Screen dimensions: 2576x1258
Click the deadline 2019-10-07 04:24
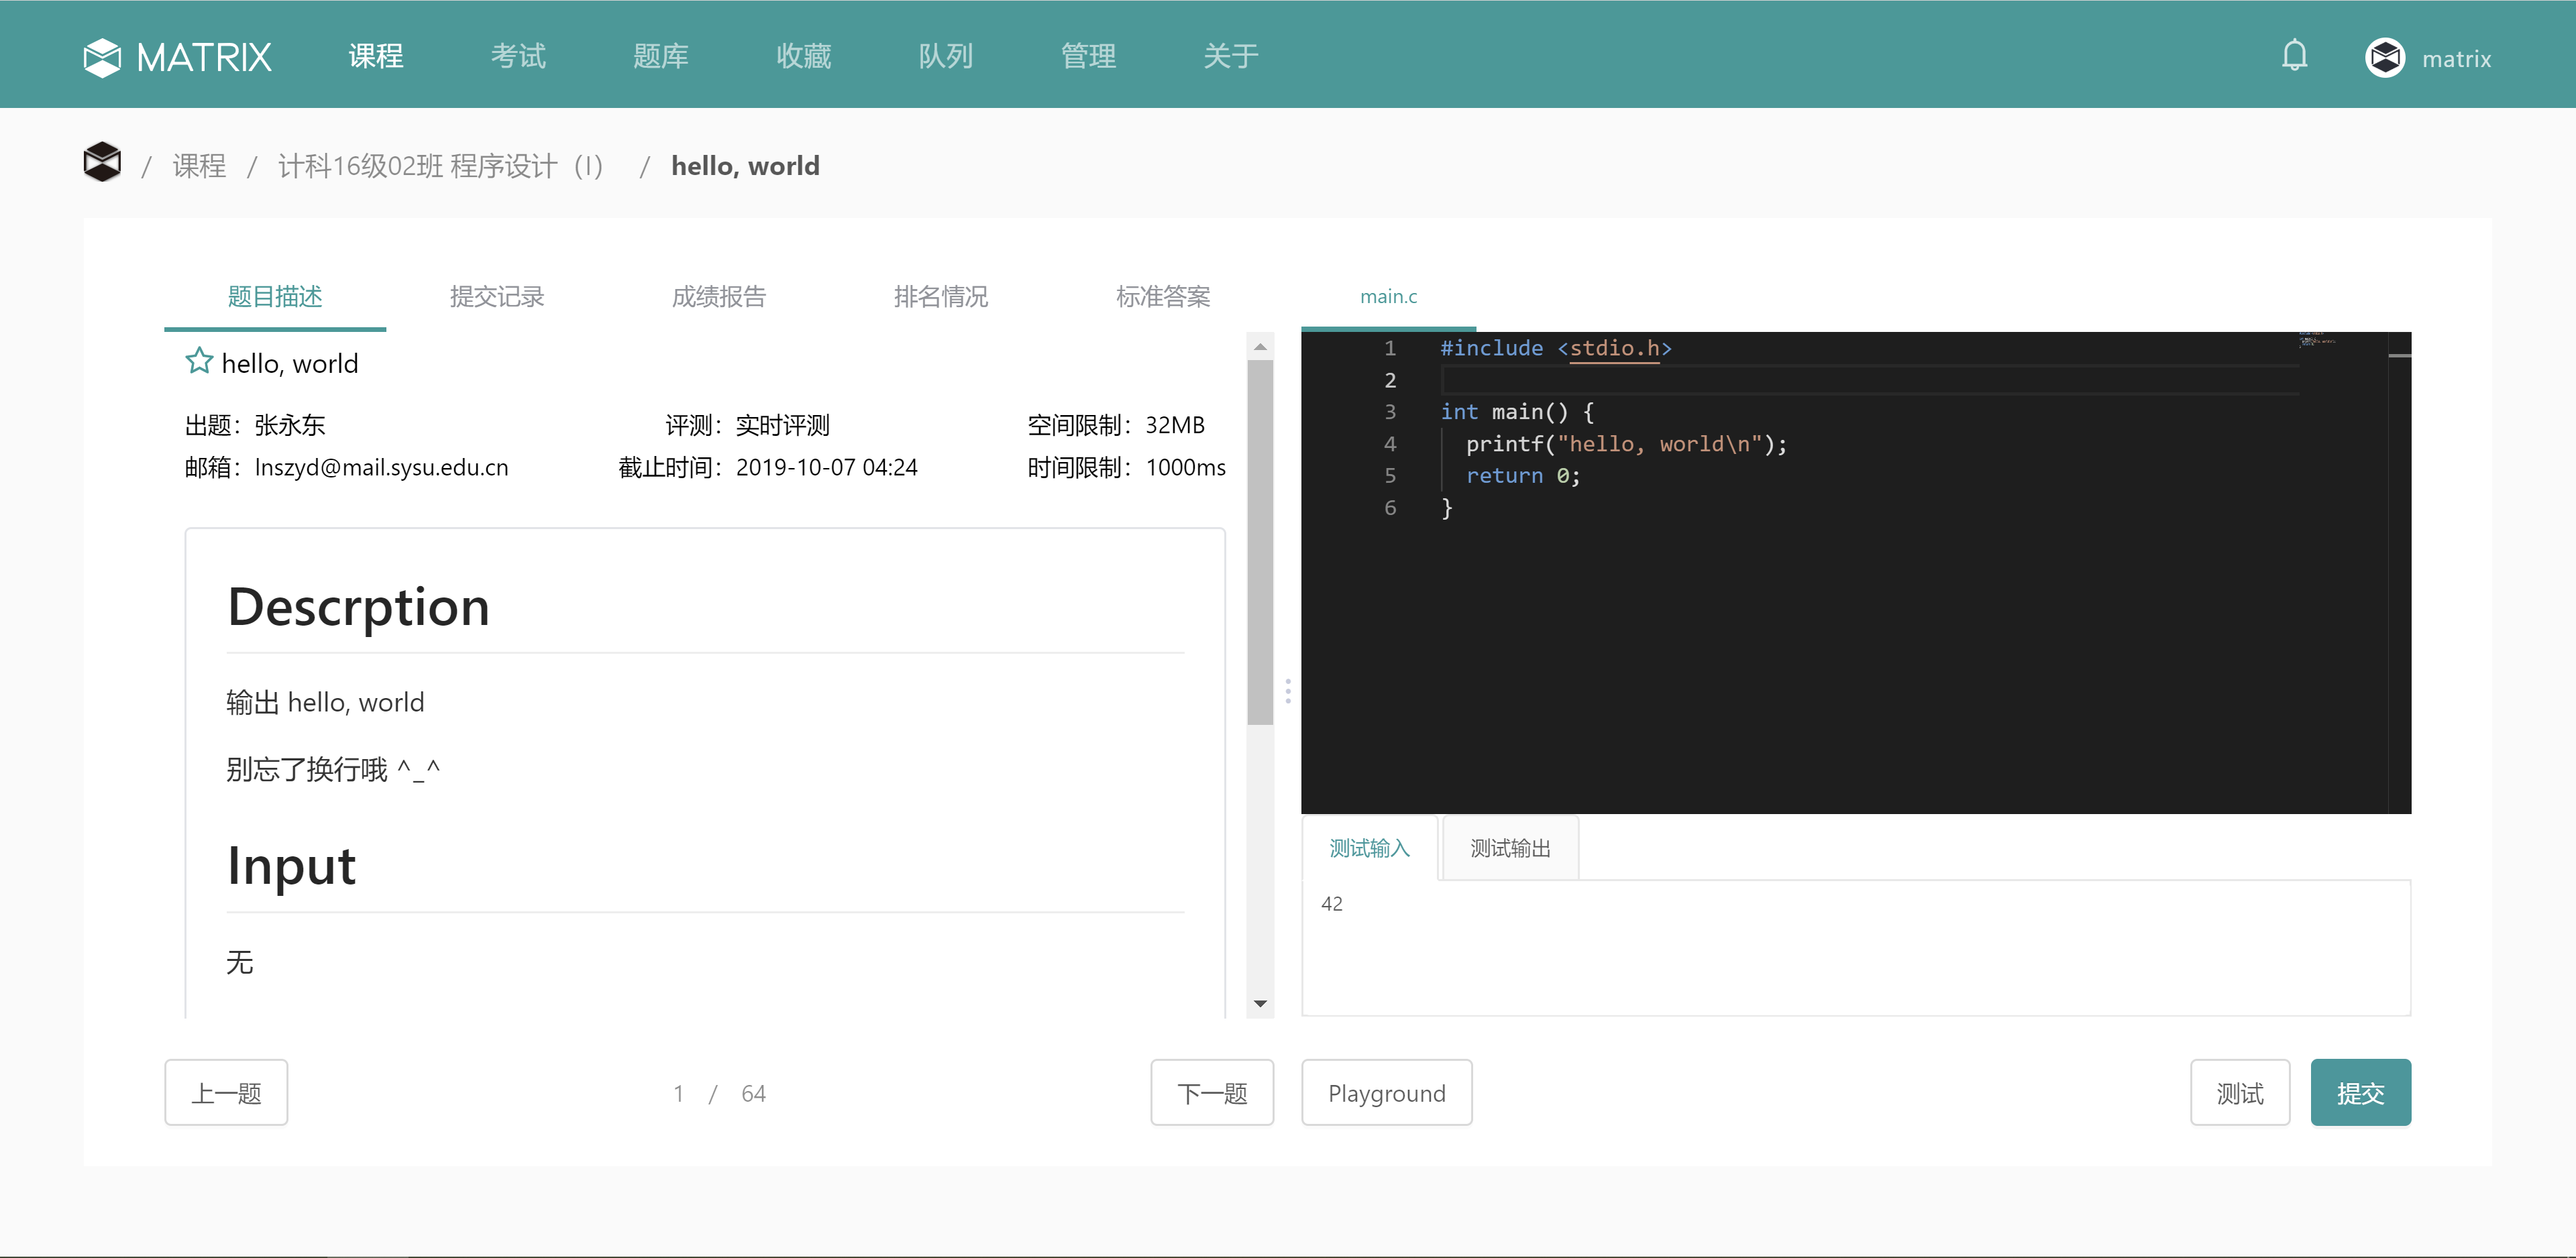tap(826, 467)
